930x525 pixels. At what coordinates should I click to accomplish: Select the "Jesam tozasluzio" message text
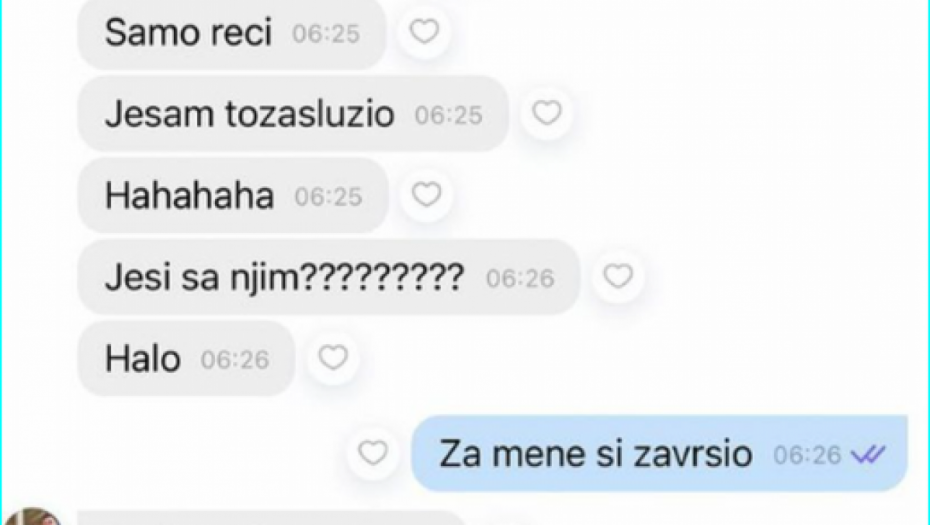click(249, 113)
